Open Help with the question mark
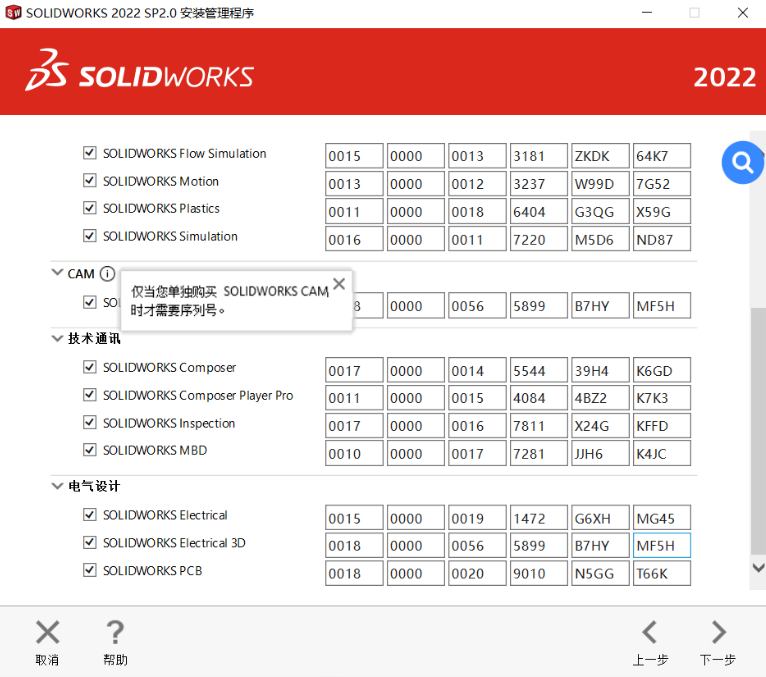The image size is (766, 677). (115, 633)
